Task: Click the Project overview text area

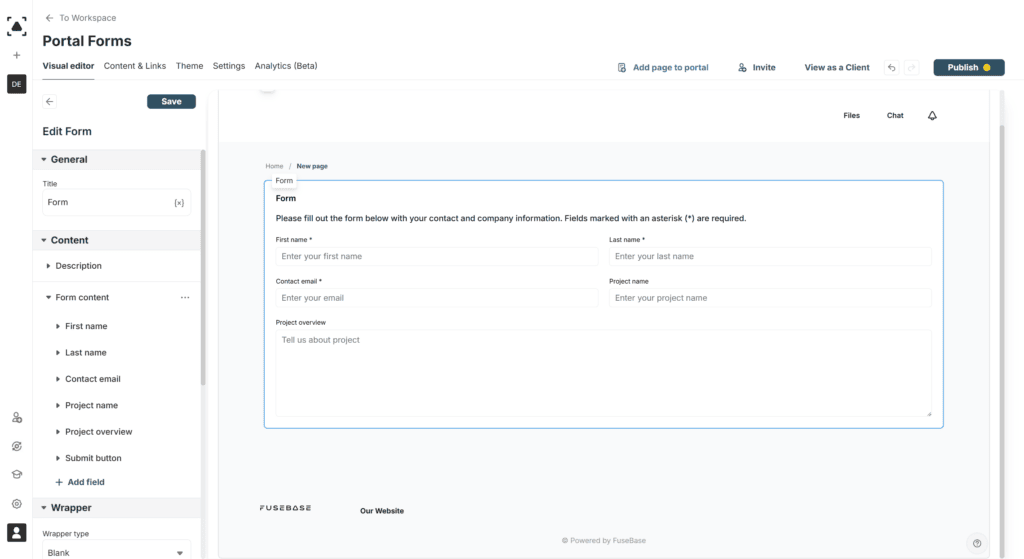Action: point(603,374)
